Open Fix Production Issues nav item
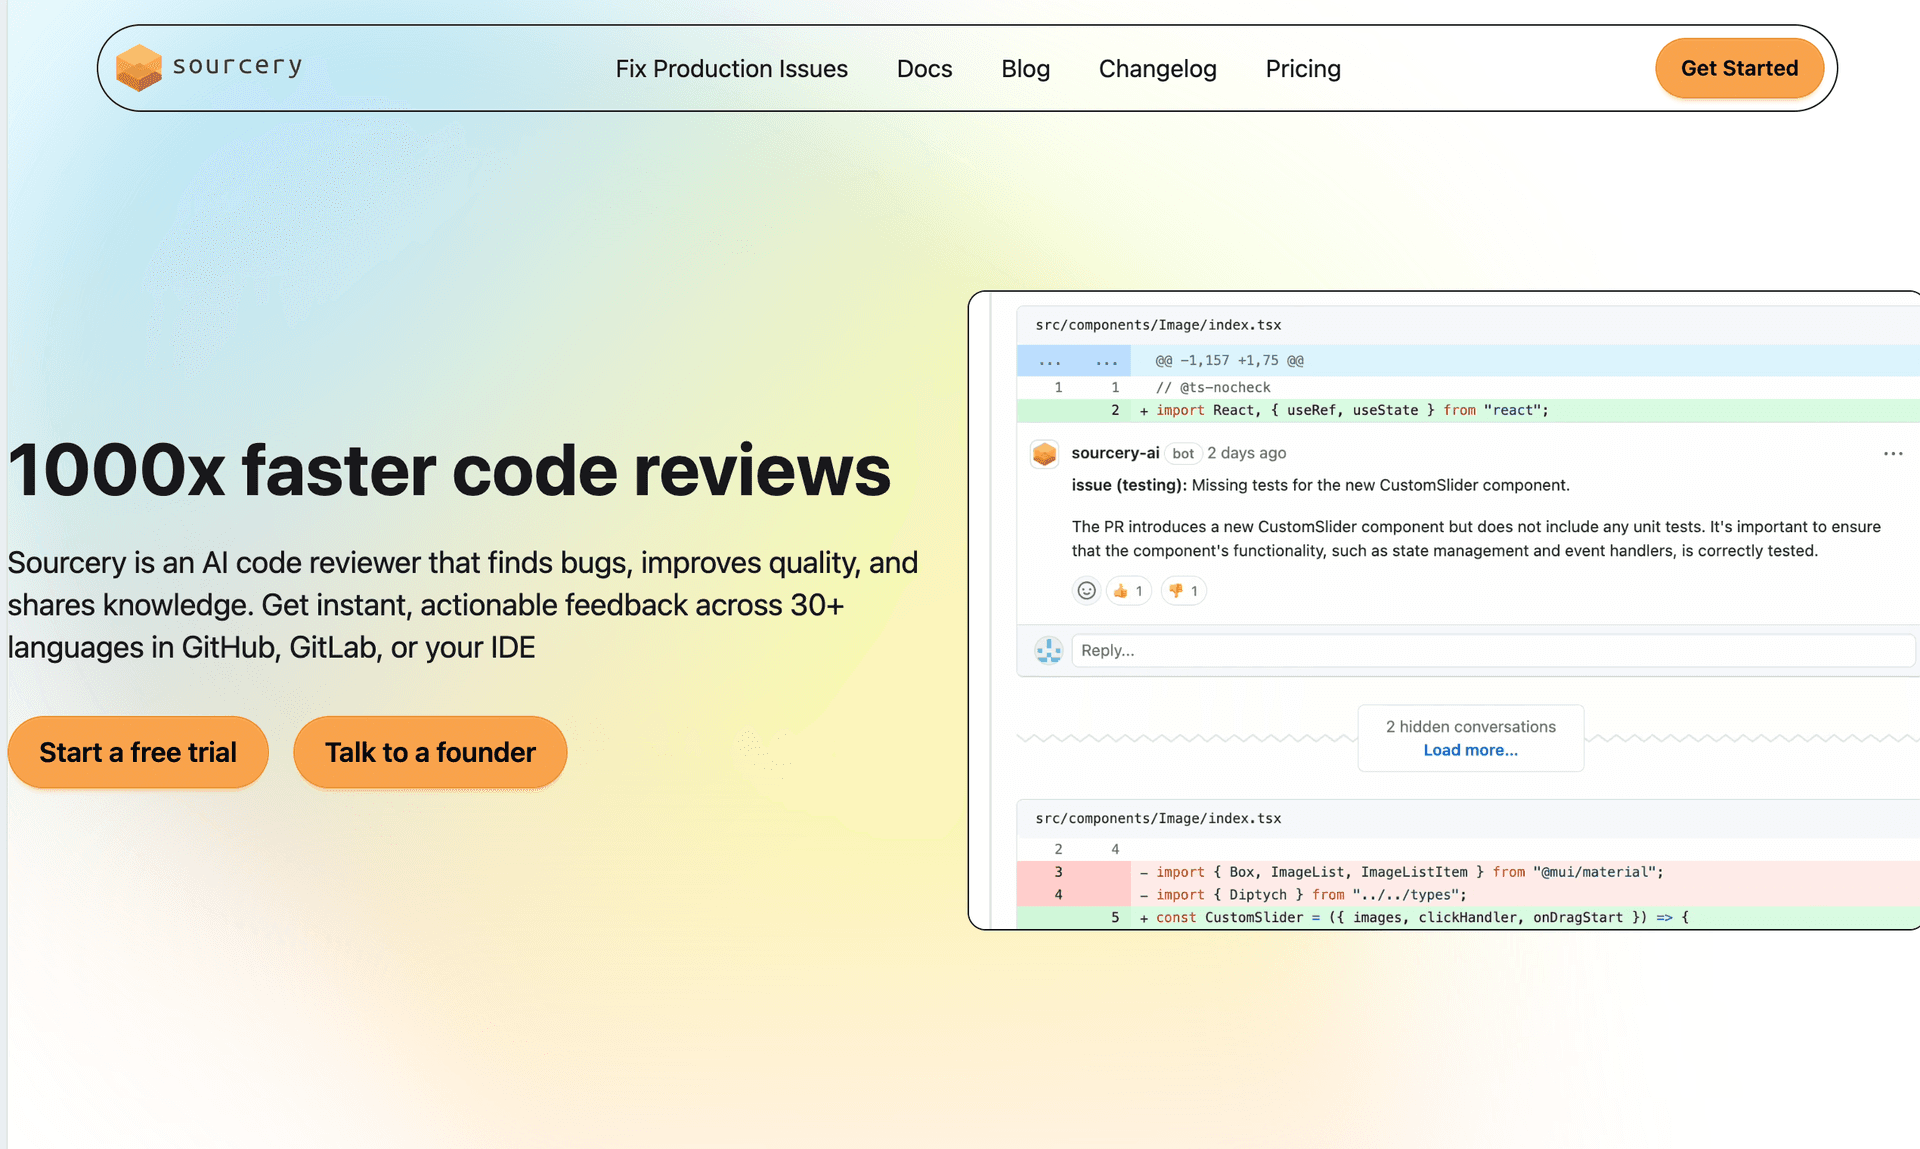 [731, 68]
